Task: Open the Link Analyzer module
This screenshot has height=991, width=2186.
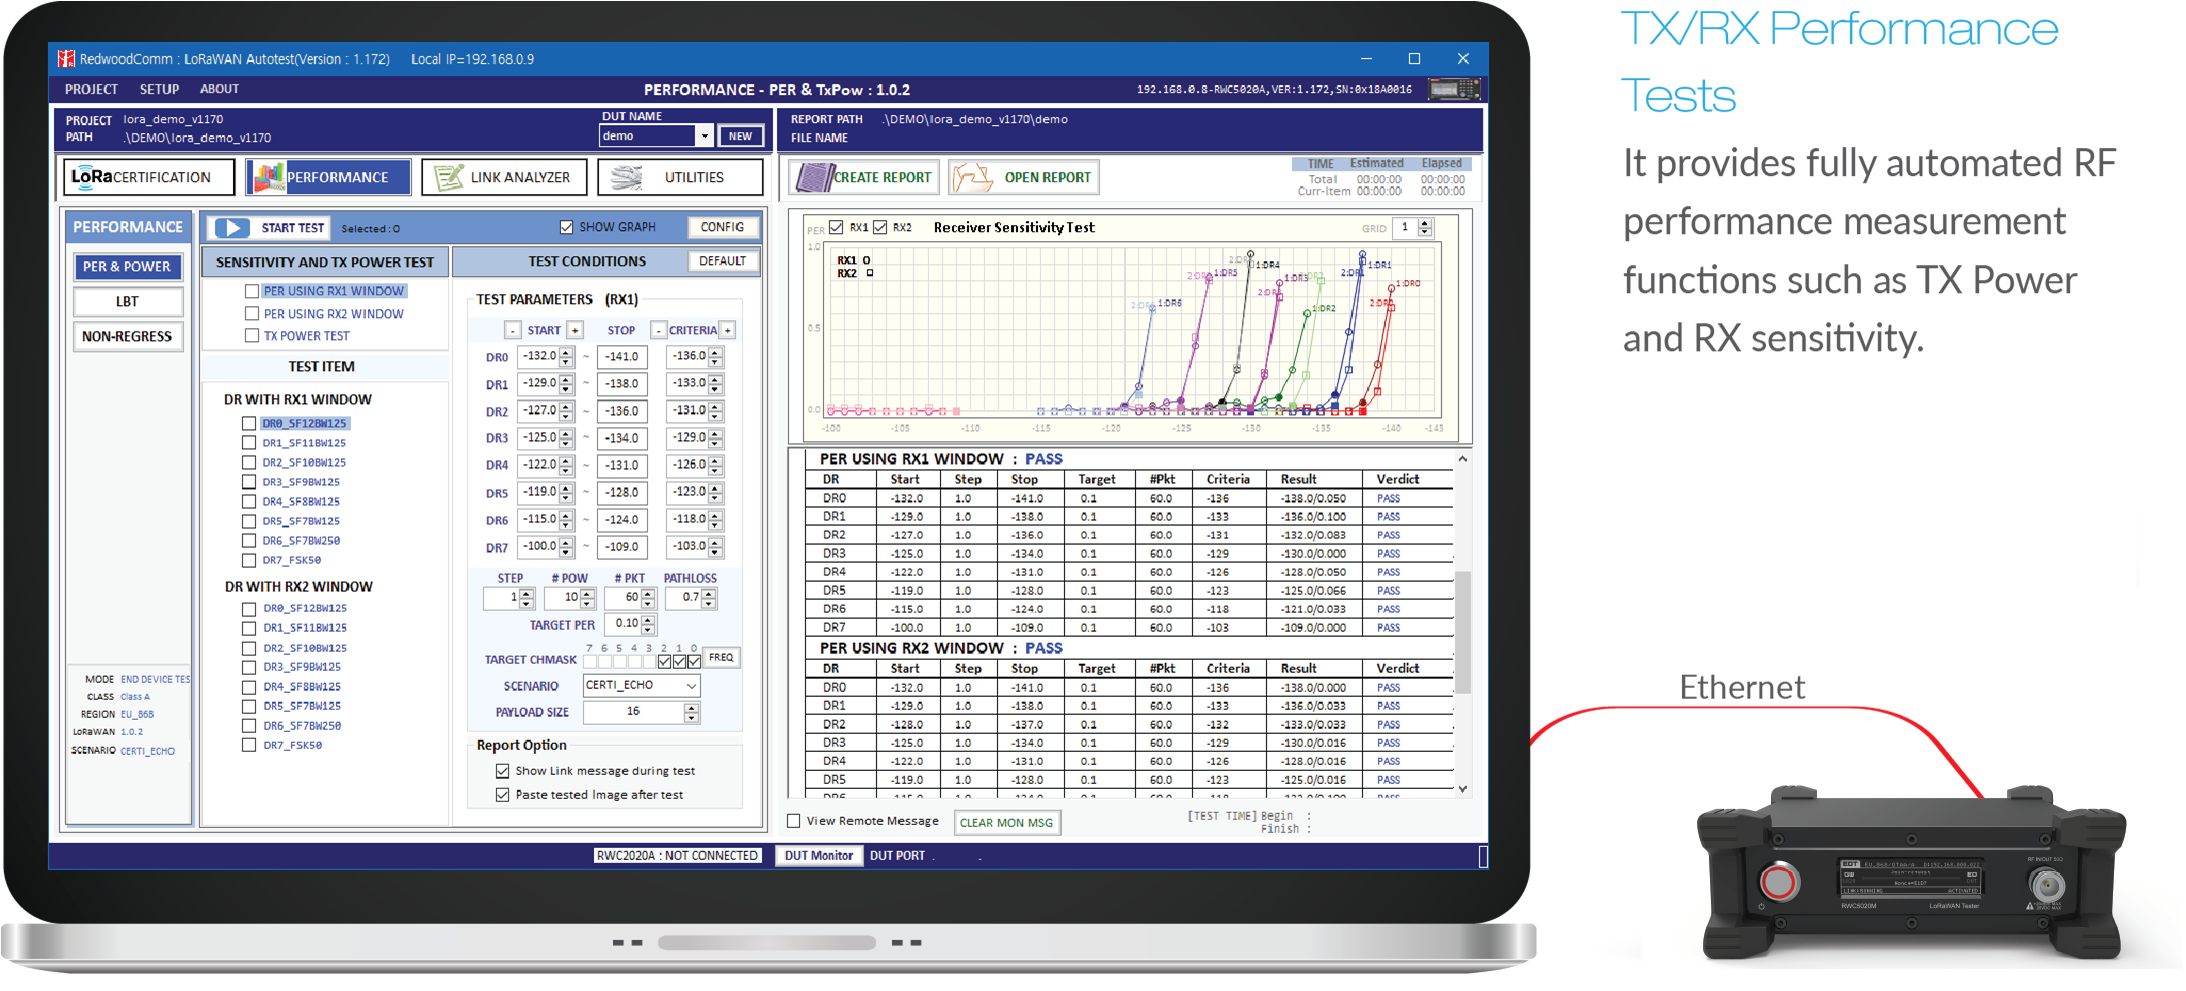Action: point(502,177)
